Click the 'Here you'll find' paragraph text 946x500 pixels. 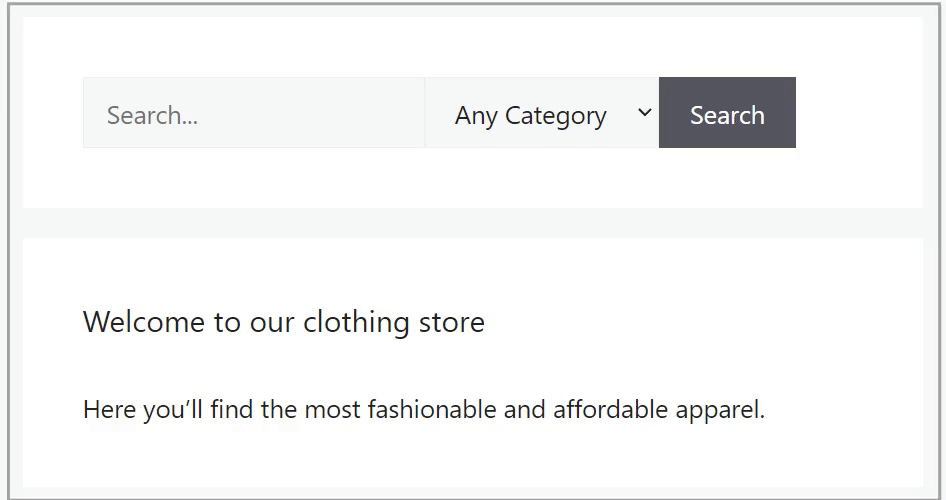[x=423, y=409]
